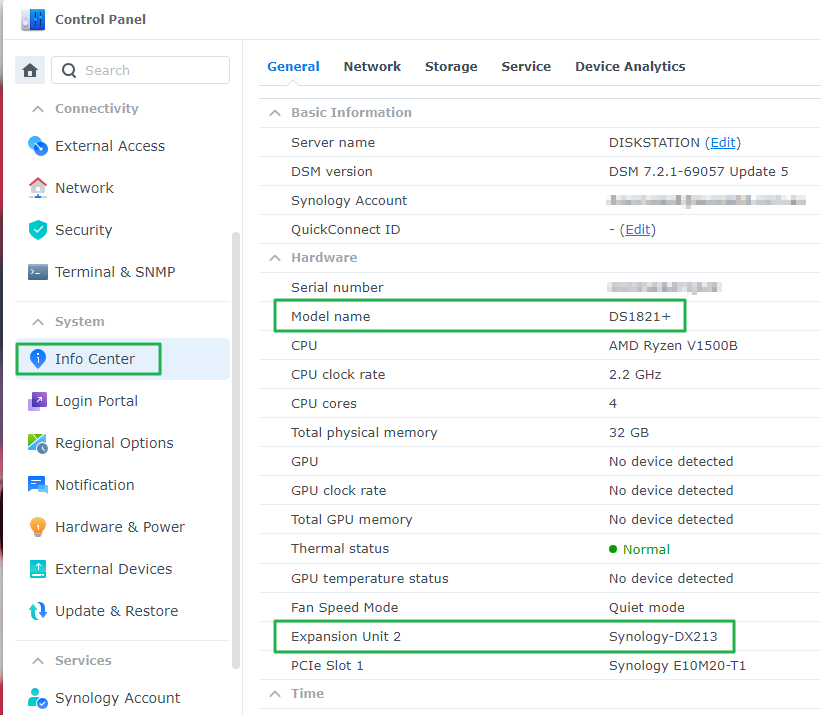This screenshot has width=821, height=715.
Task: Click the Control Panel title text
Action: [x=101, y=19]
